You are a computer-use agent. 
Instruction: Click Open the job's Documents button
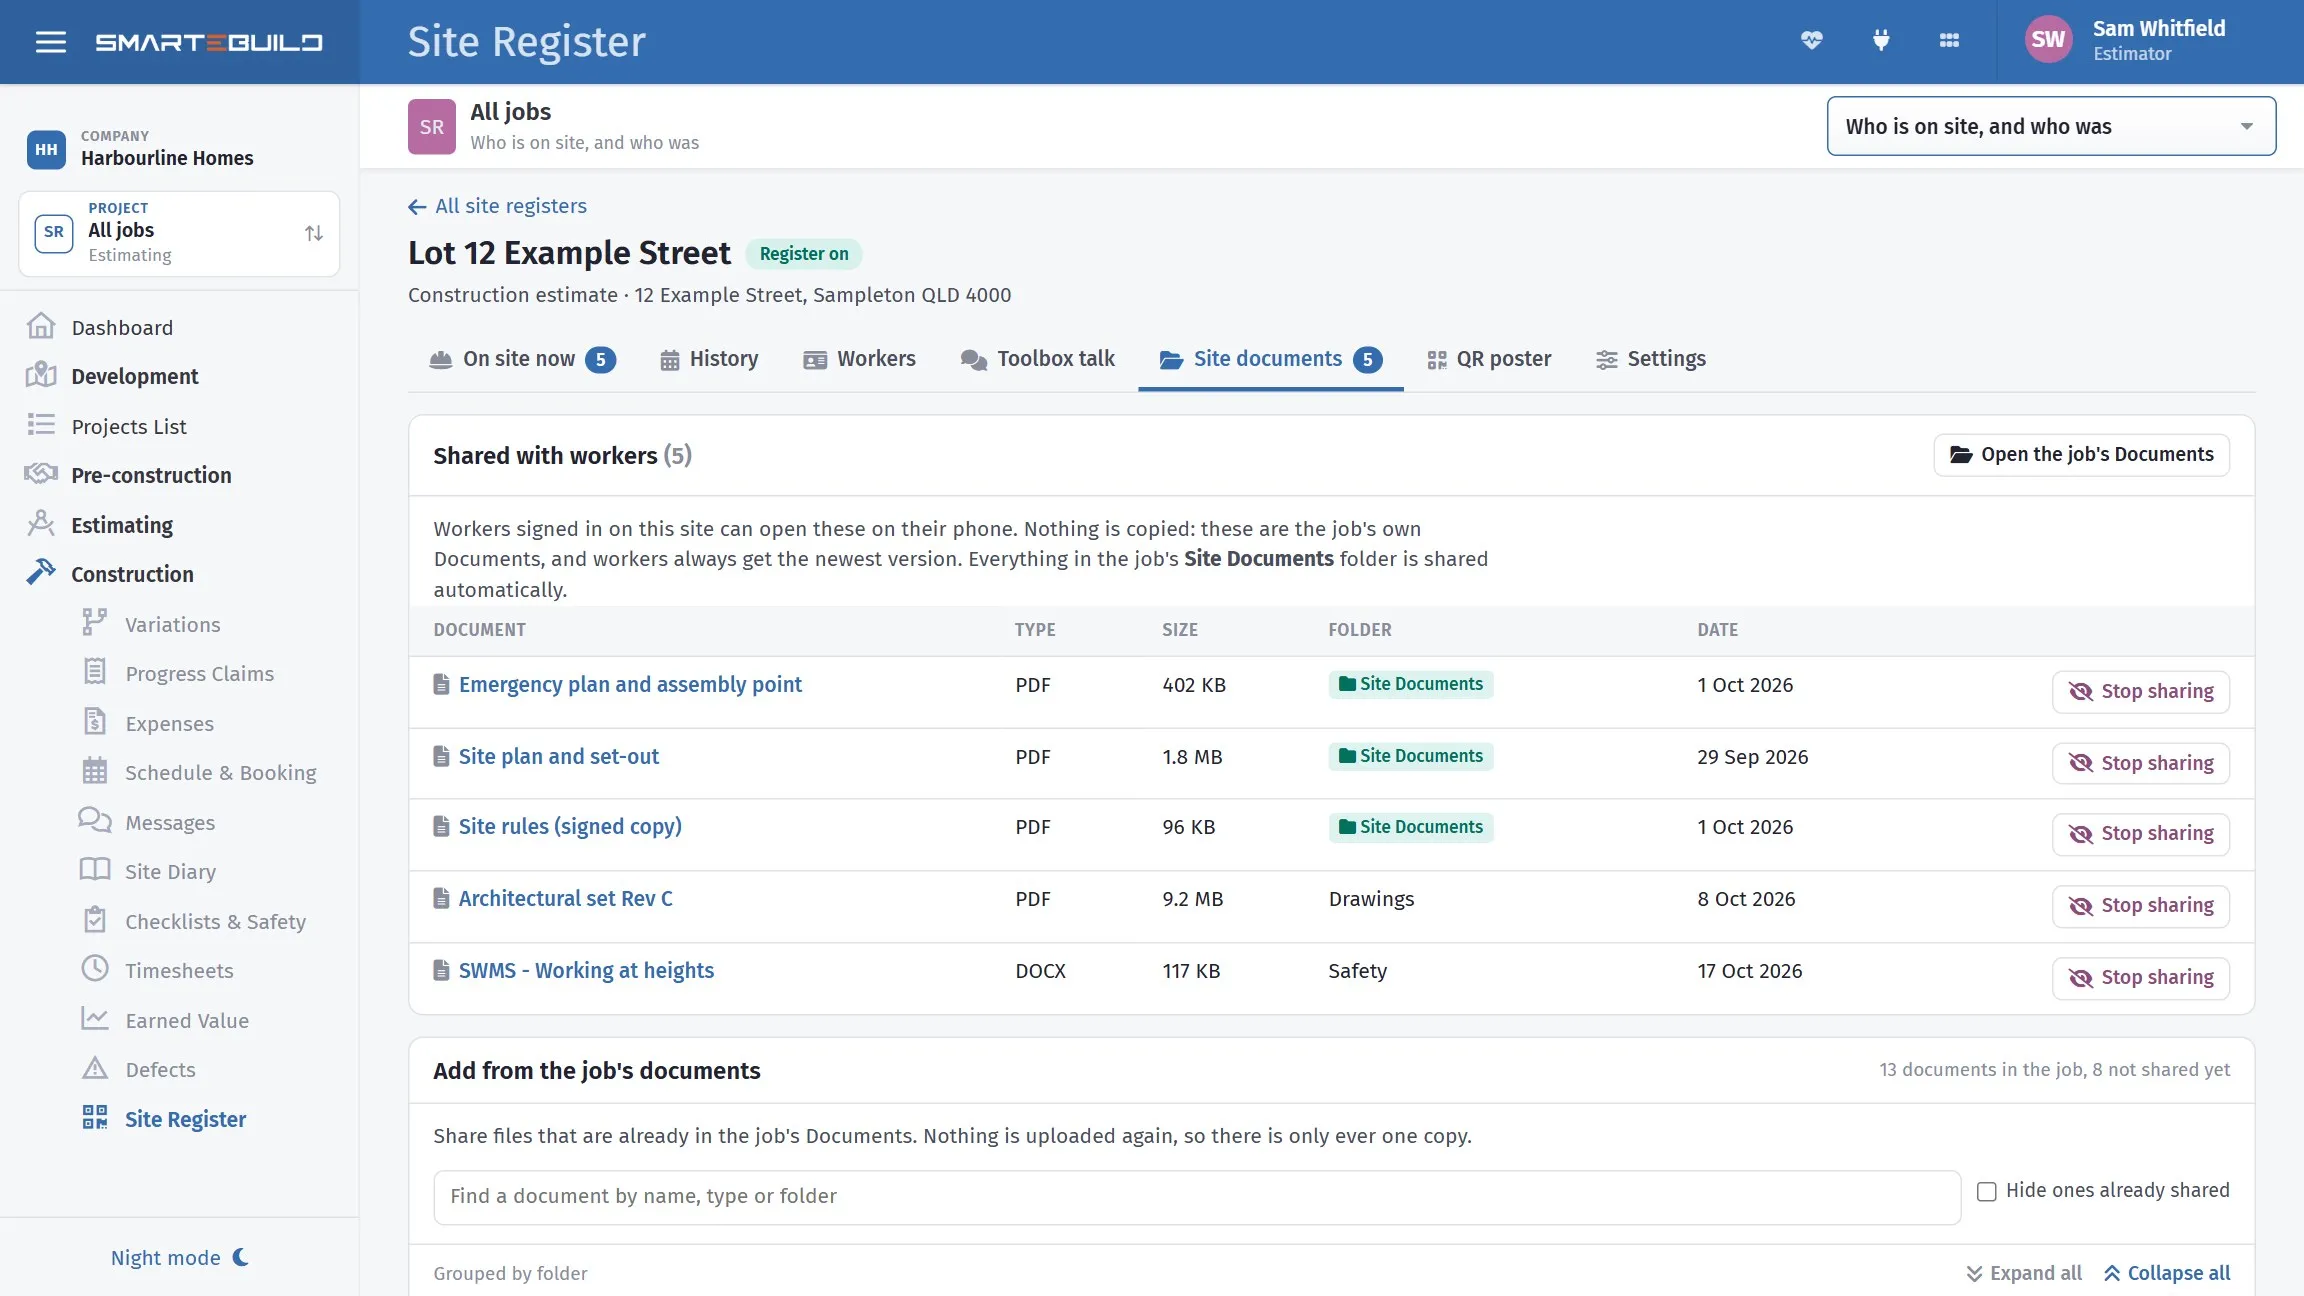2081,455
